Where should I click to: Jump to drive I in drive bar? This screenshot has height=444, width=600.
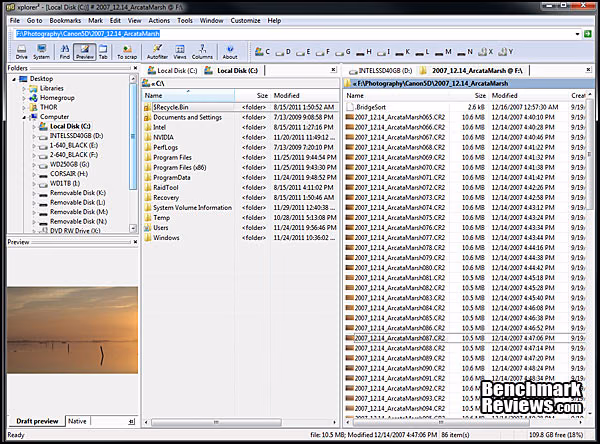tap(383, 52)
